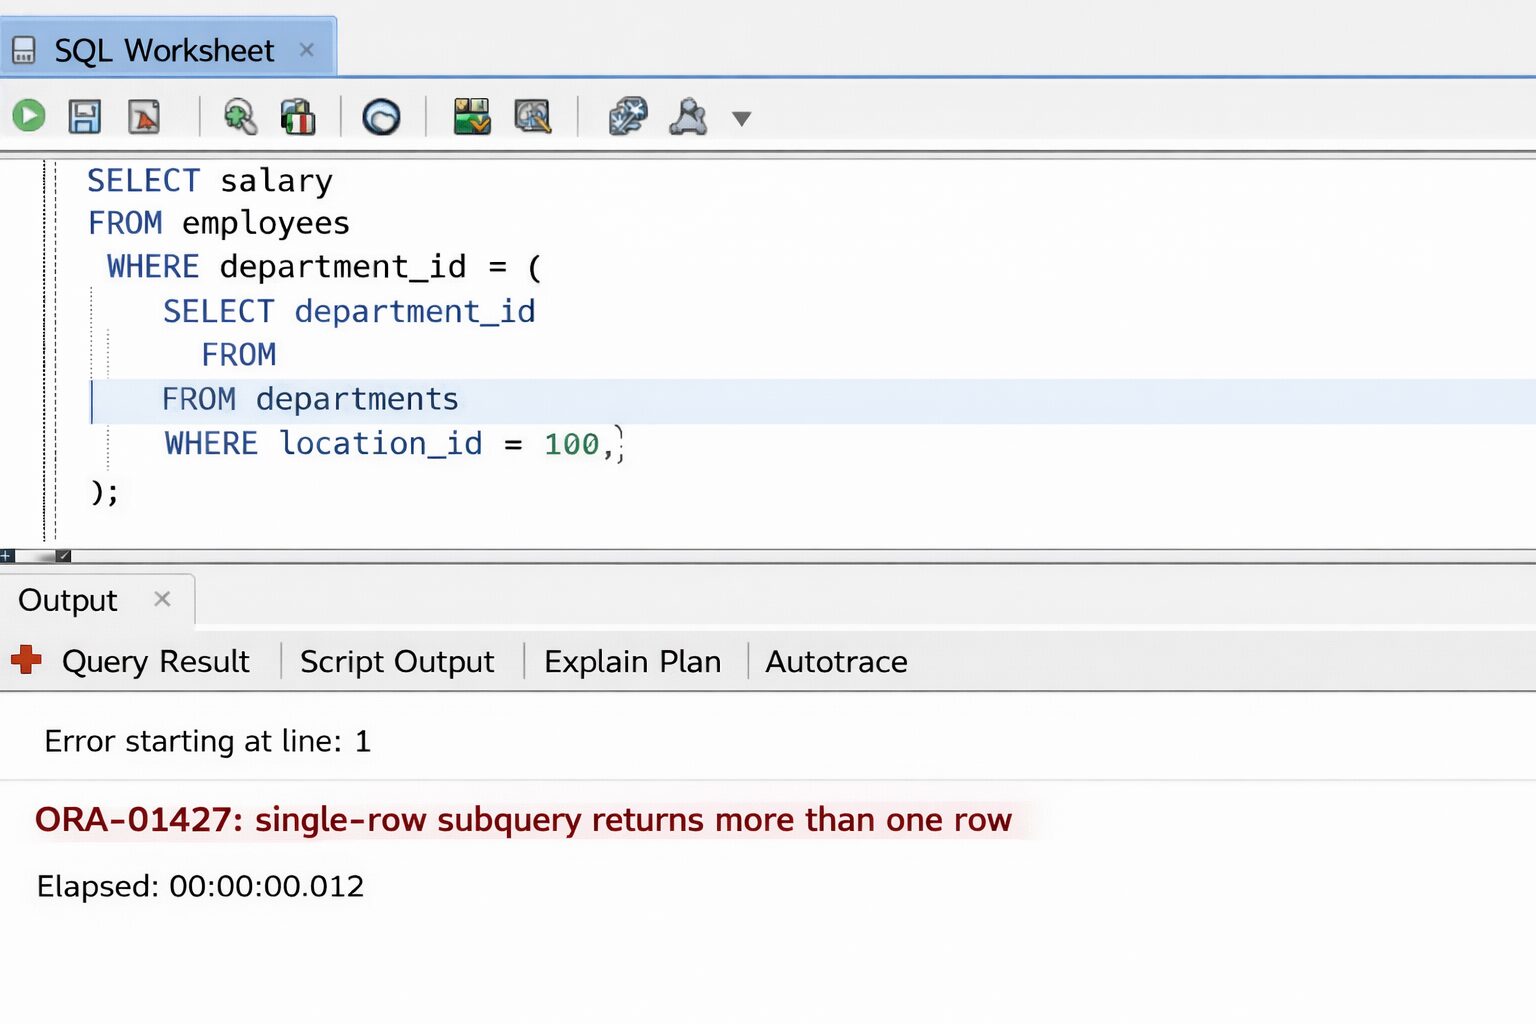Click the green checkmark grid icon
Viewport: 1536px width, 1024px height.
pos(472,117)
